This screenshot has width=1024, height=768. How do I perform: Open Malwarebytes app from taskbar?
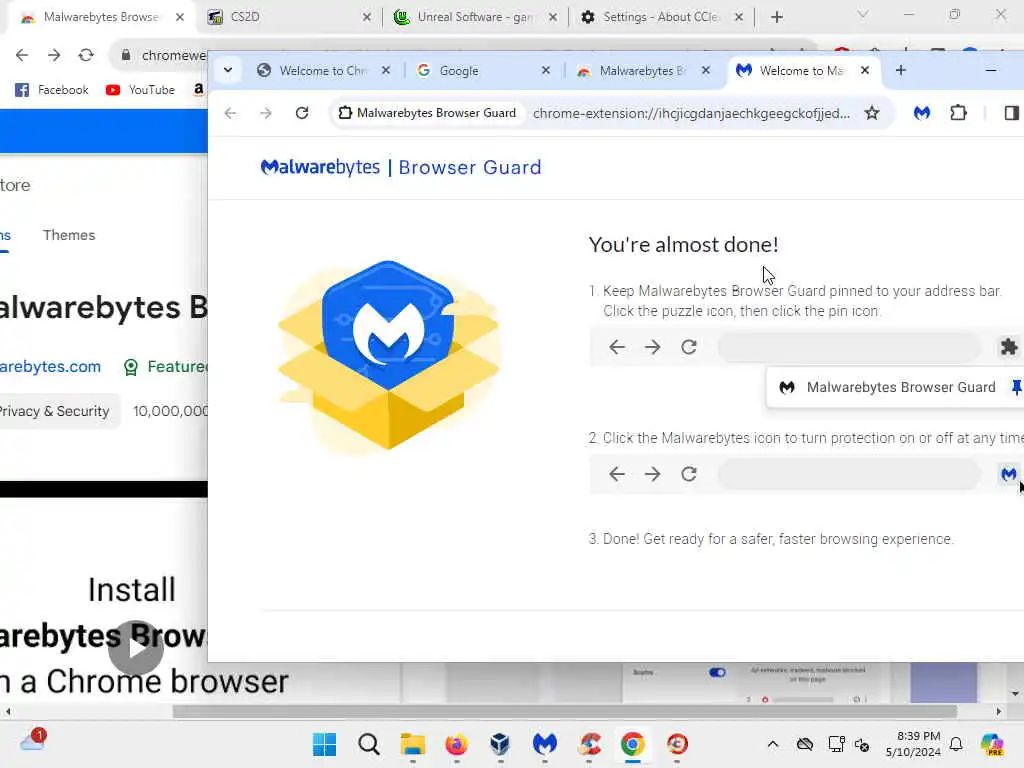[x=545, y=744]
